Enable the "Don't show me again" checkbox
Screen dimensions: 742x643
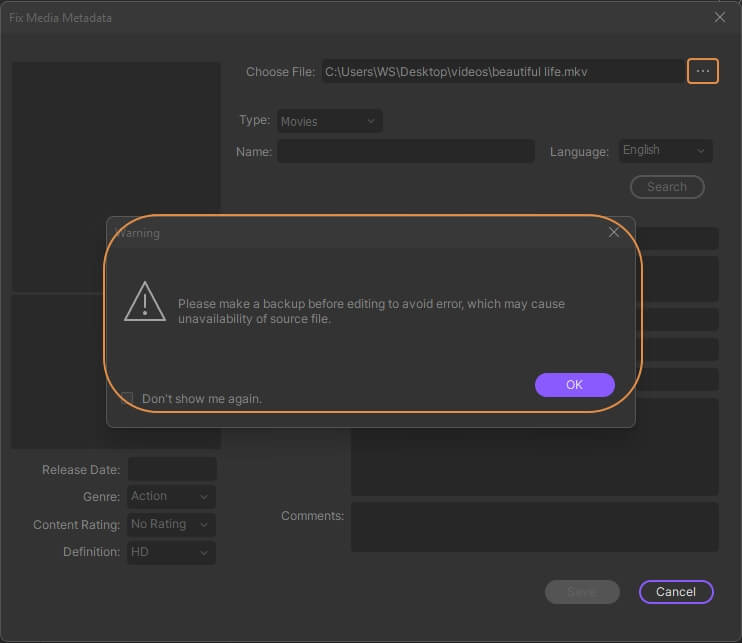pos(127,398)
